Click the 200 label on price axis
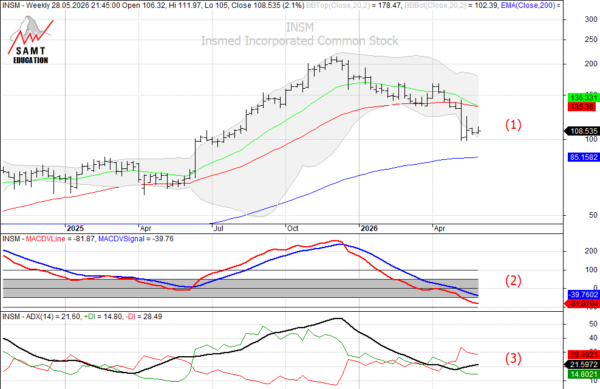600x389 pixels. [x=591, y=64]
